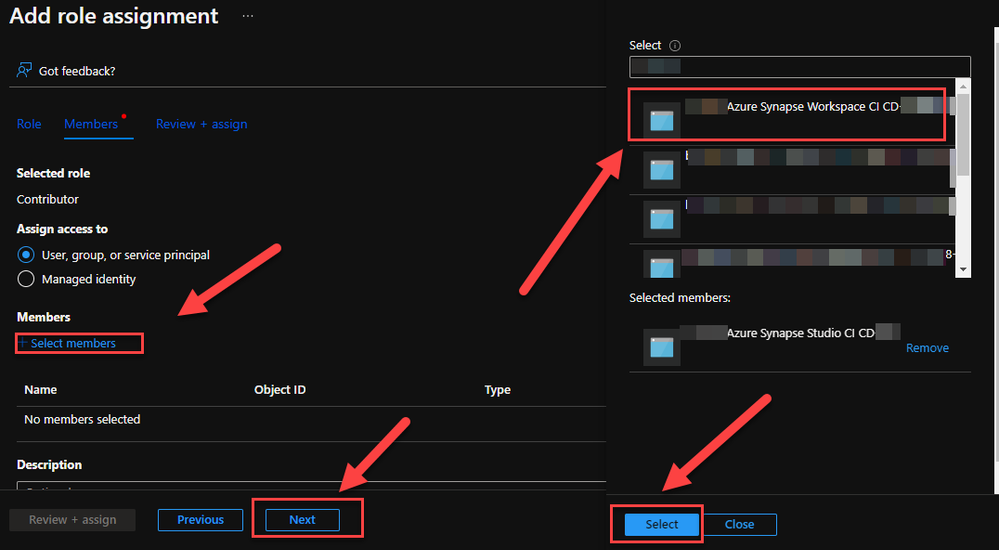Click the info icon next to Select
Viewport: 999px width, 550px height.
point(675,45)
